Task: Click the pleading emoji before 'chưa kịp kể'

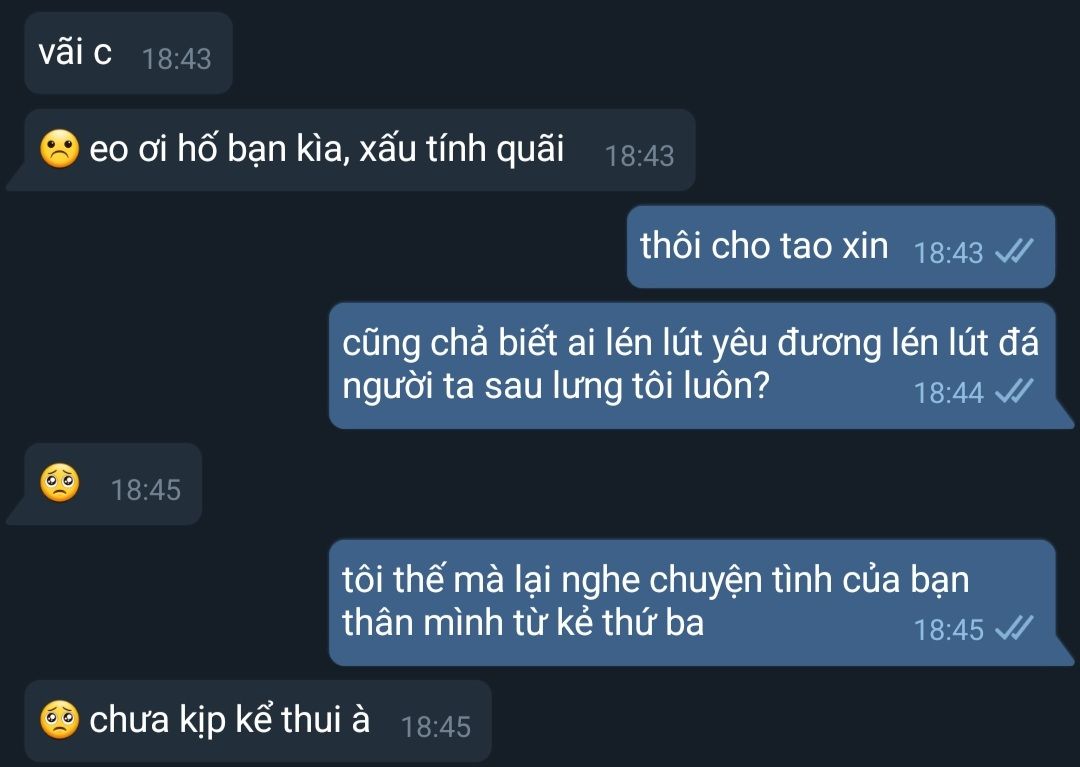Action: coord(59,719)
